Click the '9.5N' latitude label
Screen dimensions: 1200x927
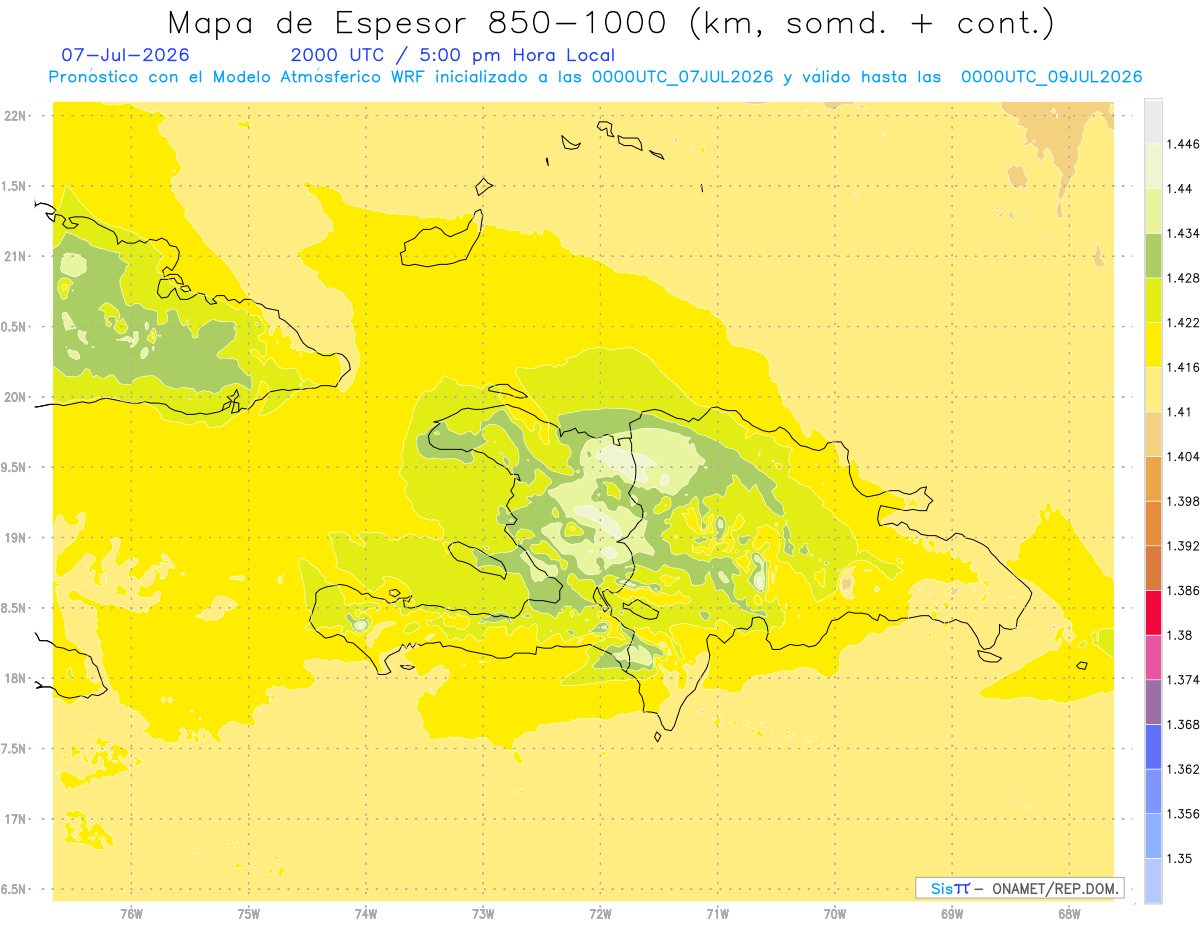(x=15, y=467)
